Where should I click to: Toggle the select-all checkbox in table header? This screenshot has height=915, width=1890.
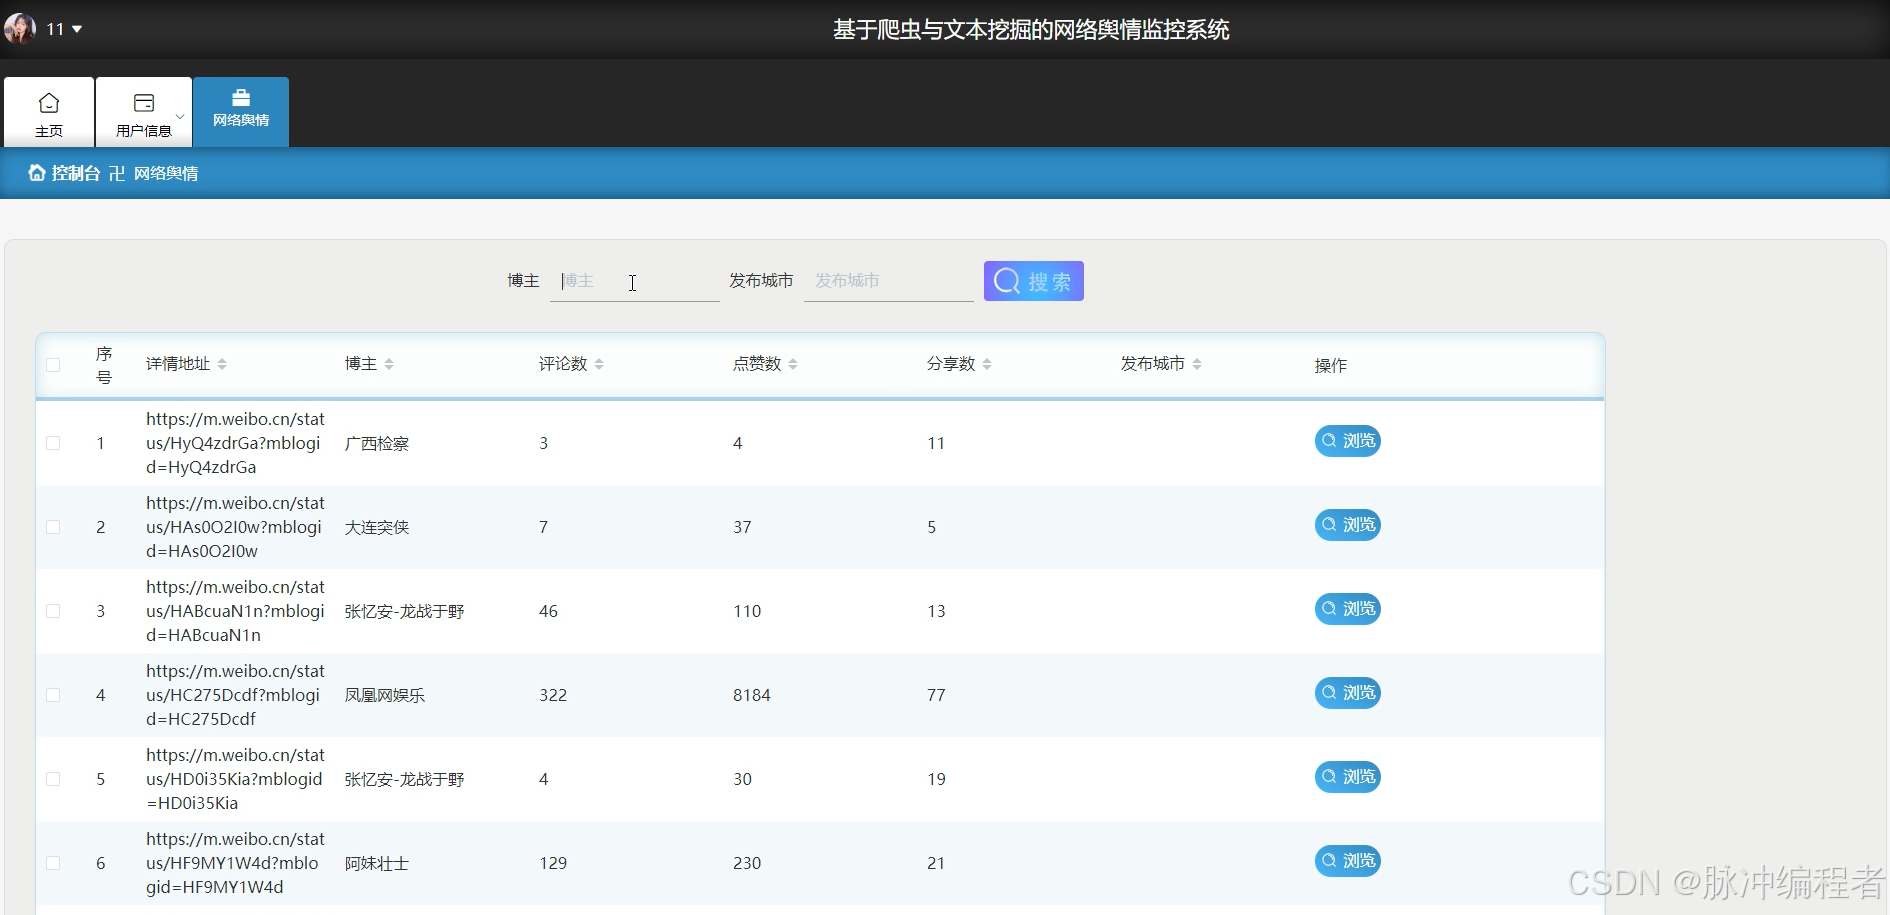pos(53,365)
